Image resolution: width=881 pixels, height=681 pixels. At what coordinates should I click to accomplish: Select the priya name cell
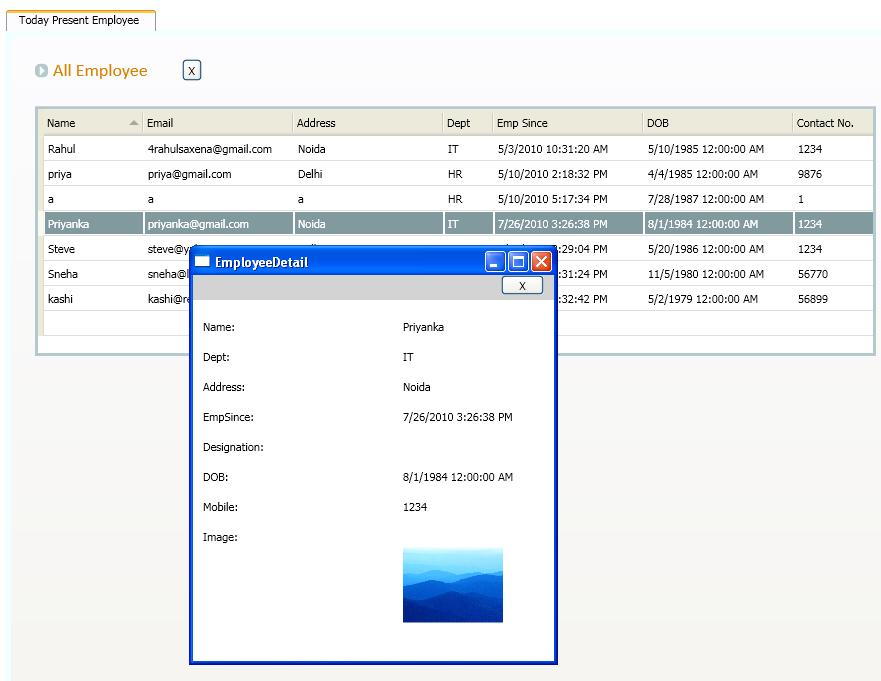[x=93, y=174]
